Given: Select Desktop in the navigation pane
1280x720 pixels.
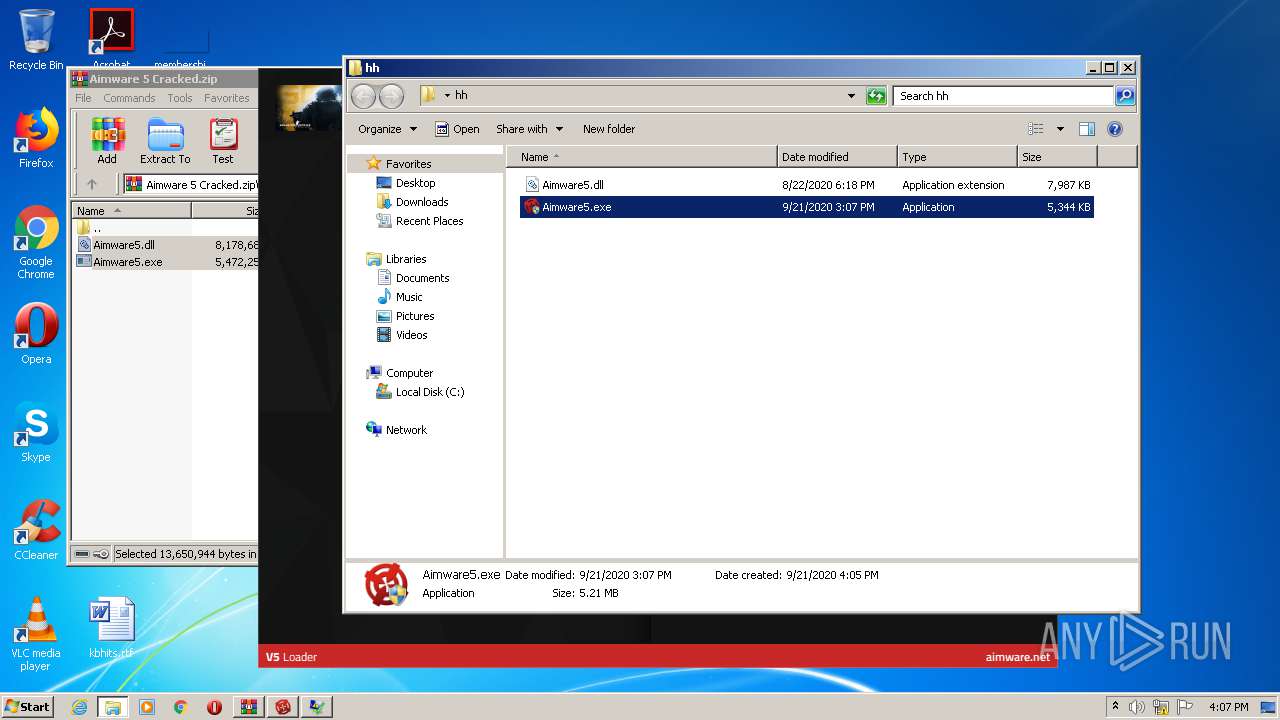Looking at the screenshot, I should click(x=415, y=183).
